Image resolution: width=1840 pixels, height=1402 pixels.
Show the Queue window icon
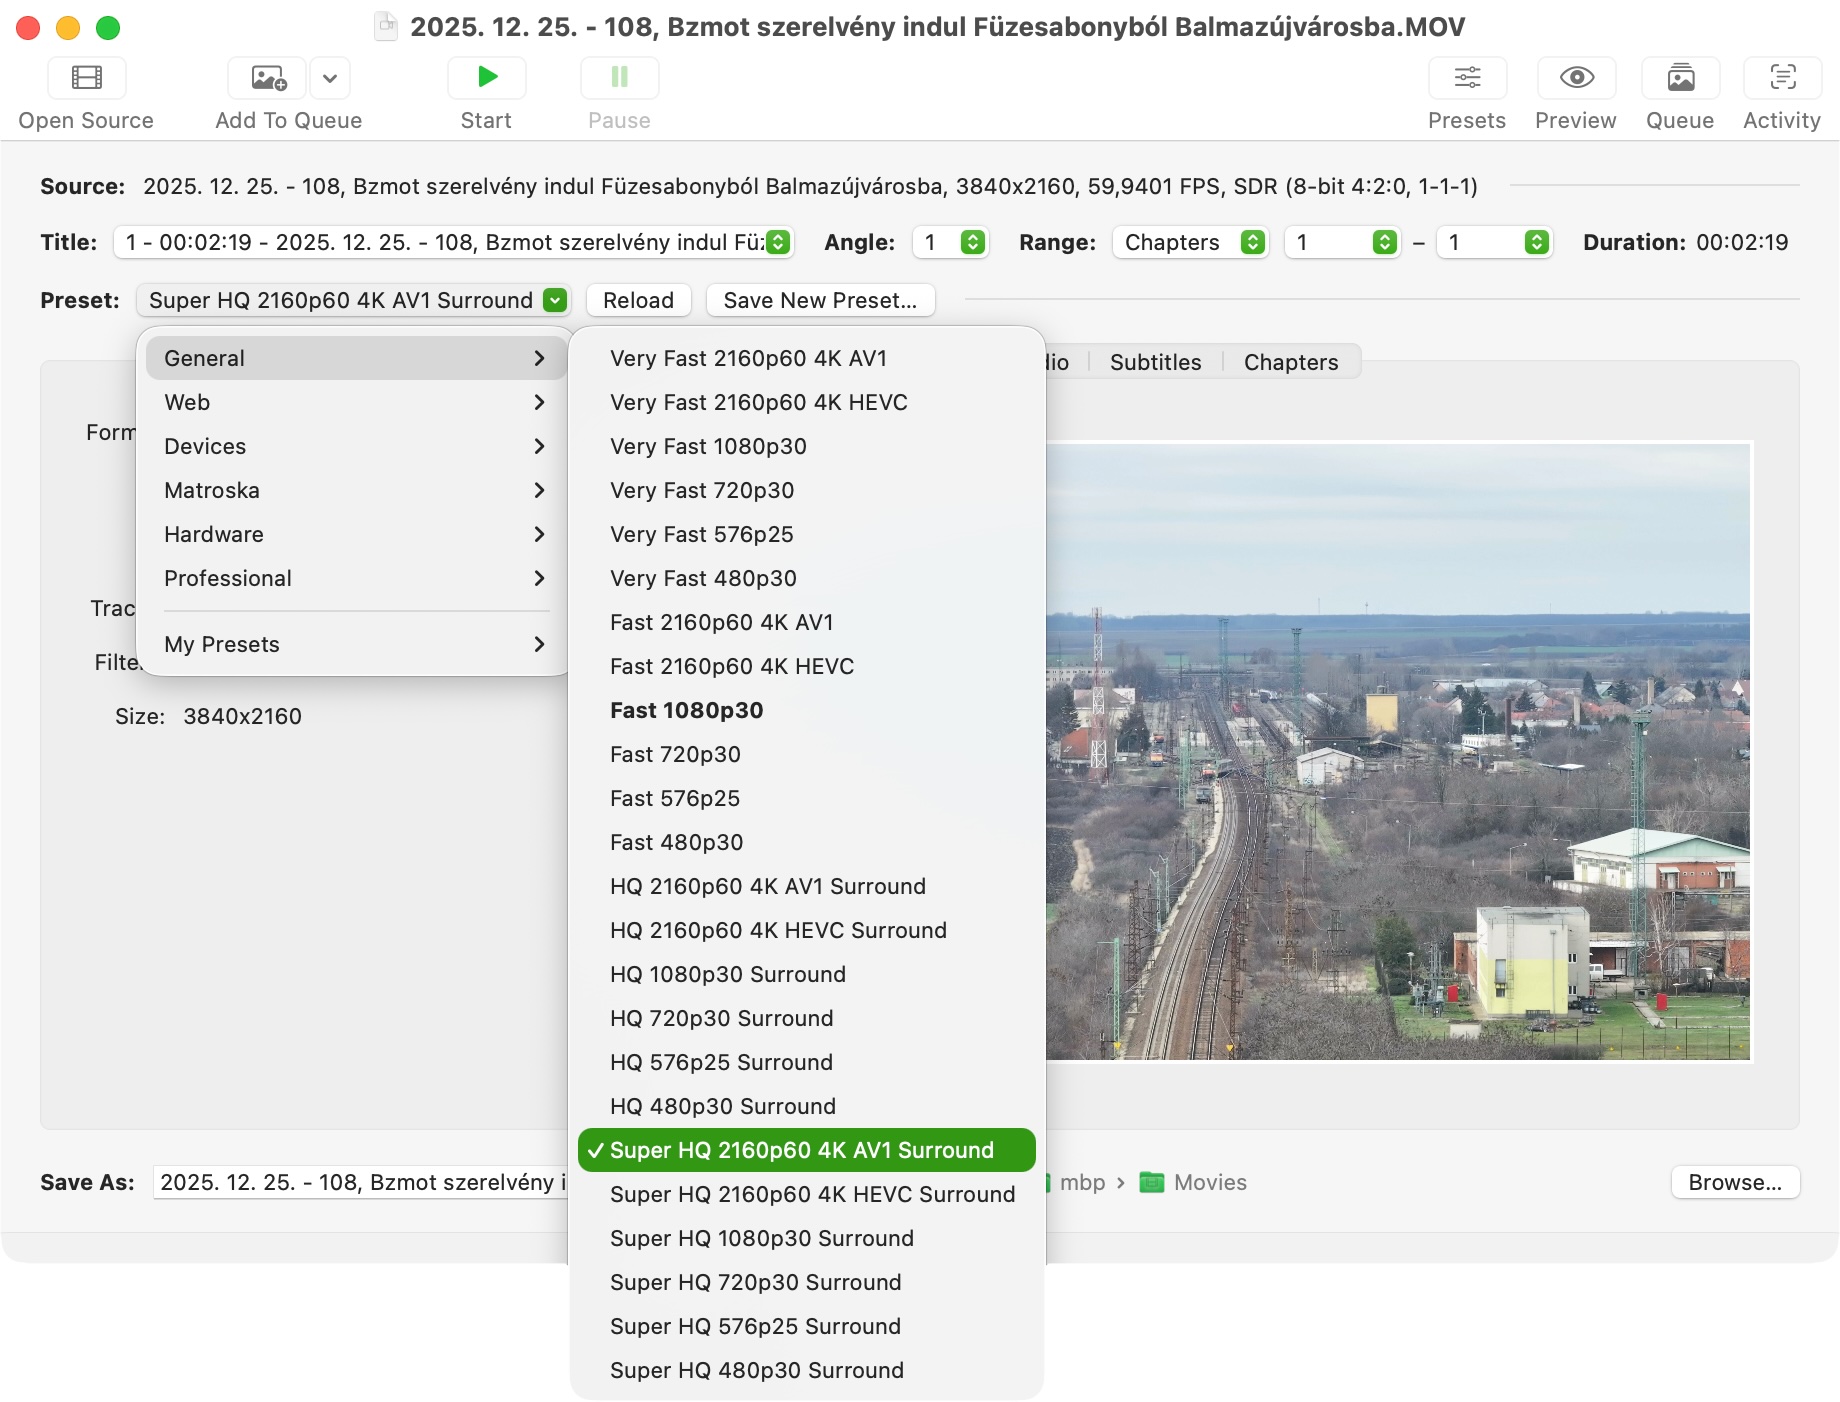1680,78
